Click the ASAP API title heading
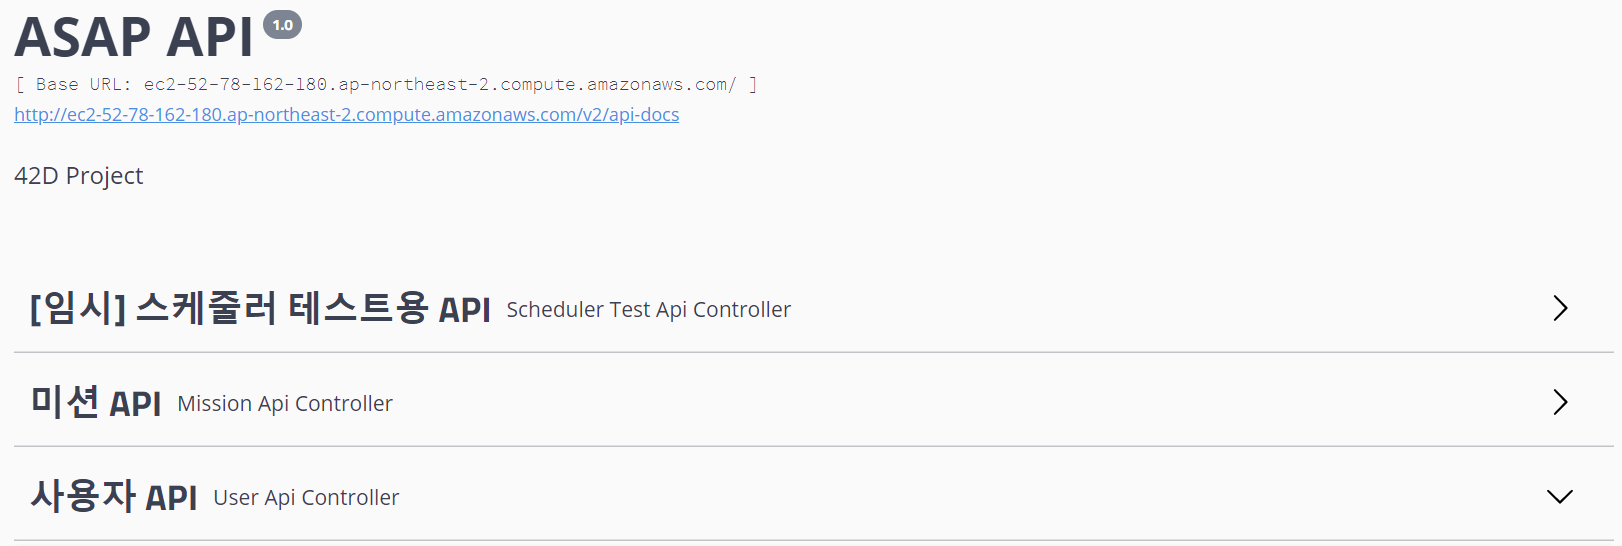The image size is (1622, 546). [133, 38]
